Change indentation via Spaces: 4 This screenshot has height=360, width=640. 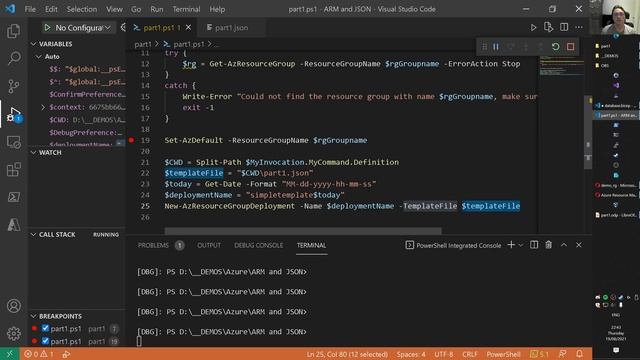pos(411,354)
